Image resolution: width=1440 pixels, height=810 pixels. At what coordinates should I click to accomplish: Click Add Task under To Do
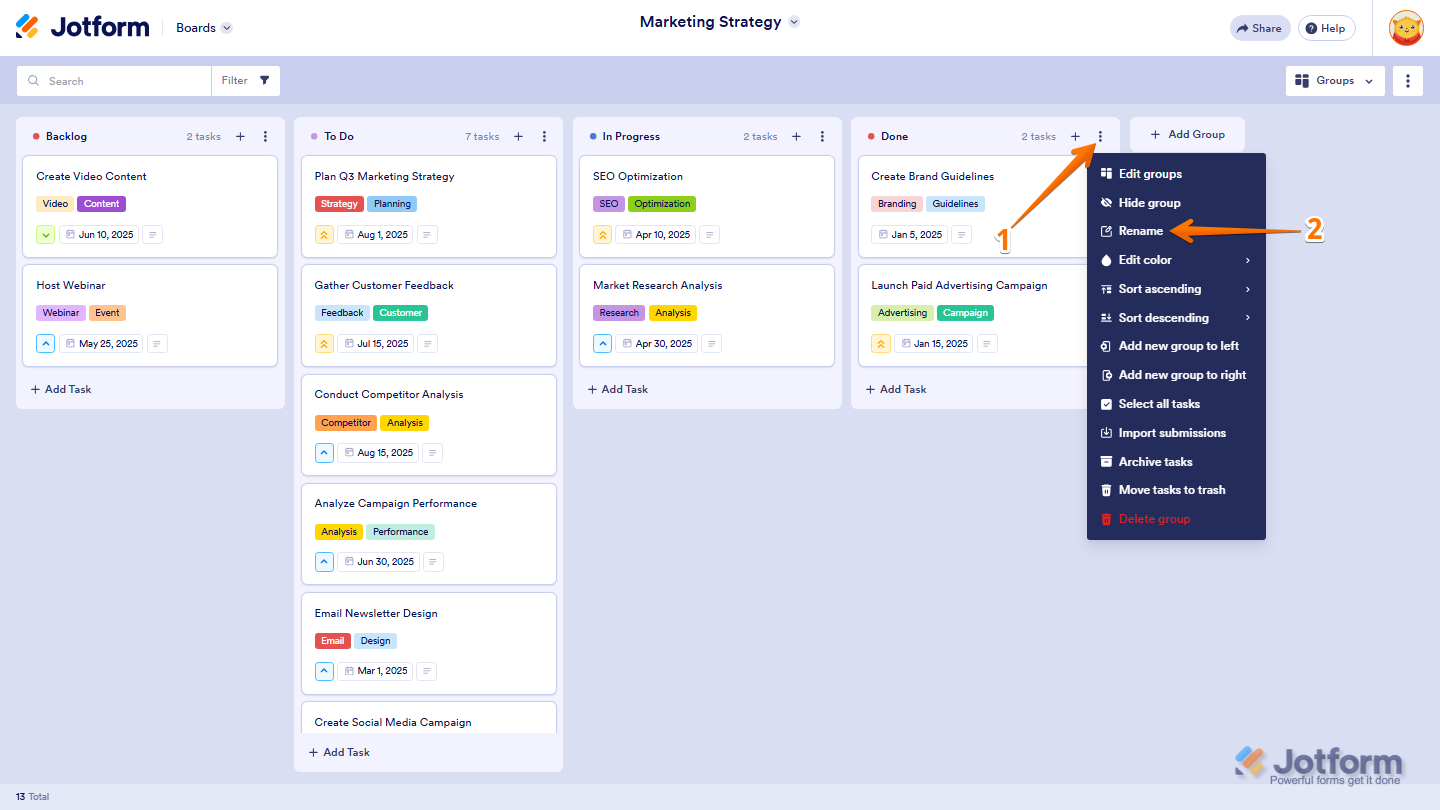[339, 752]
